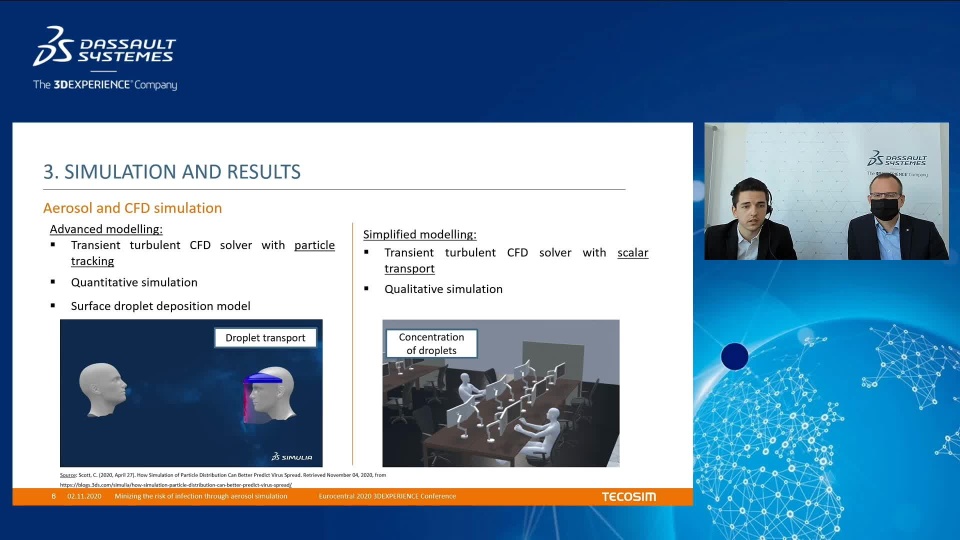Open the office droplet concentration simulation image

[501, 393]
